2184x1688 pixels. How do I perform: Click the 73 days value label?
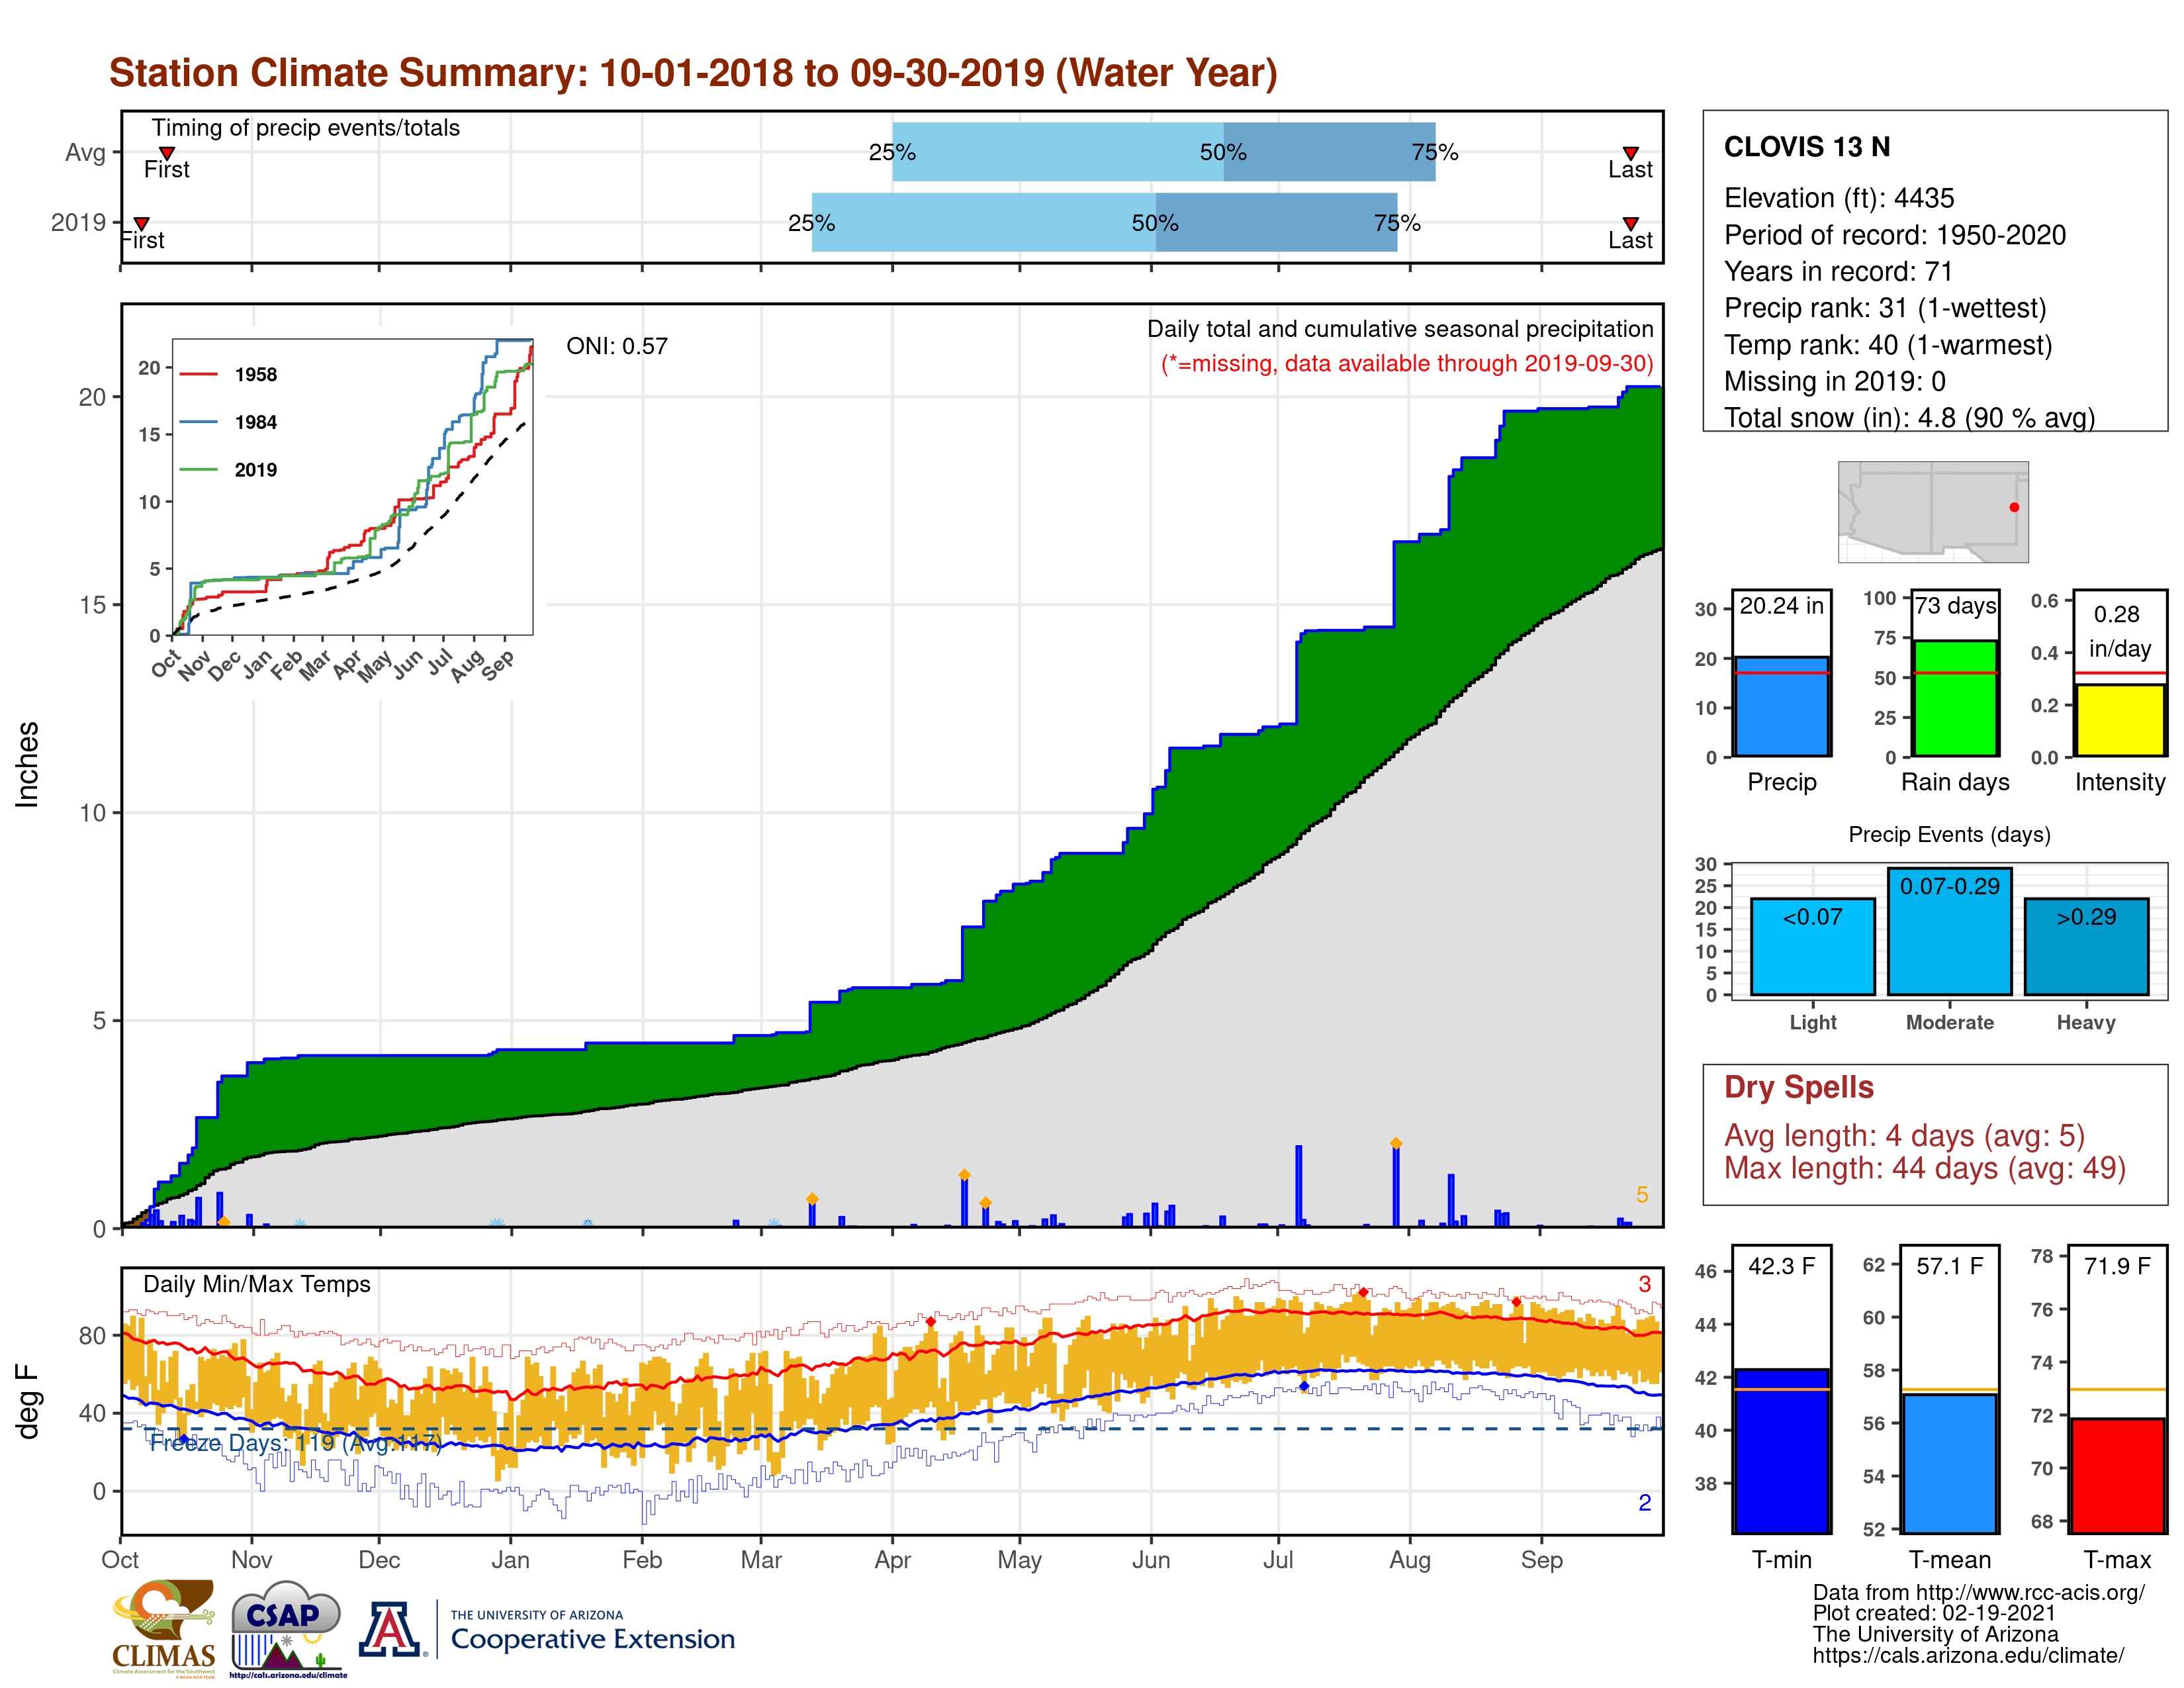1955,606
